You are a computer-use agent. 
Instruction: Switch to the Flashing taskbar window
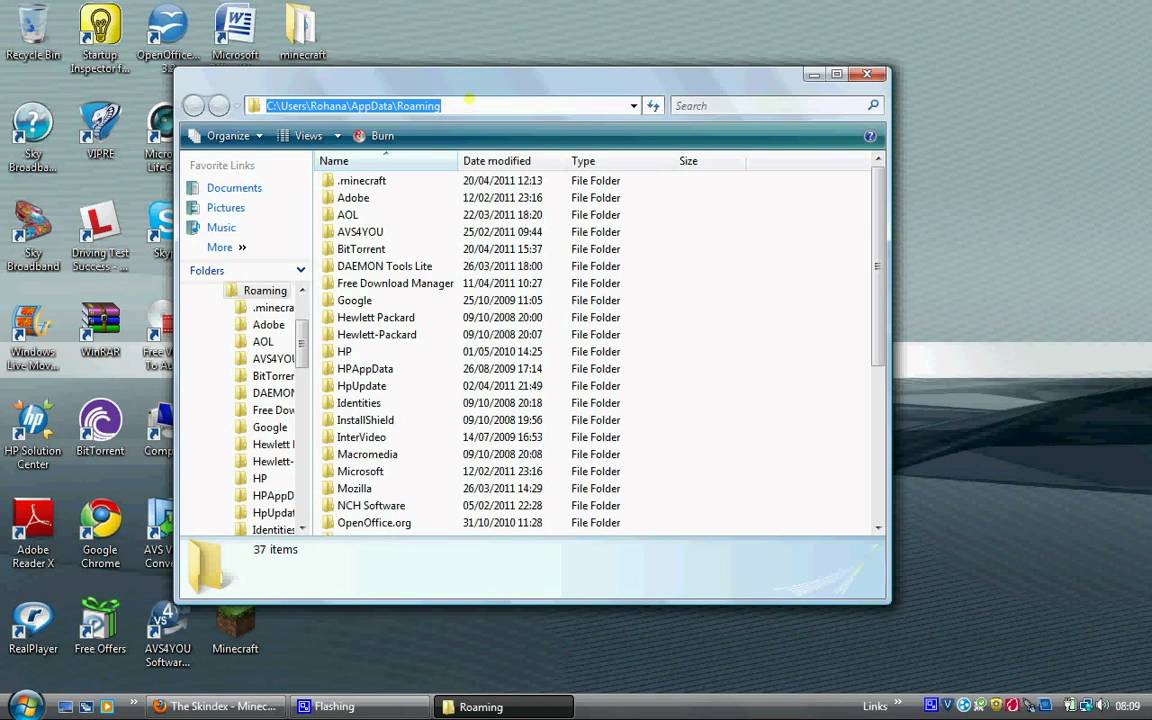pos(360,707)
